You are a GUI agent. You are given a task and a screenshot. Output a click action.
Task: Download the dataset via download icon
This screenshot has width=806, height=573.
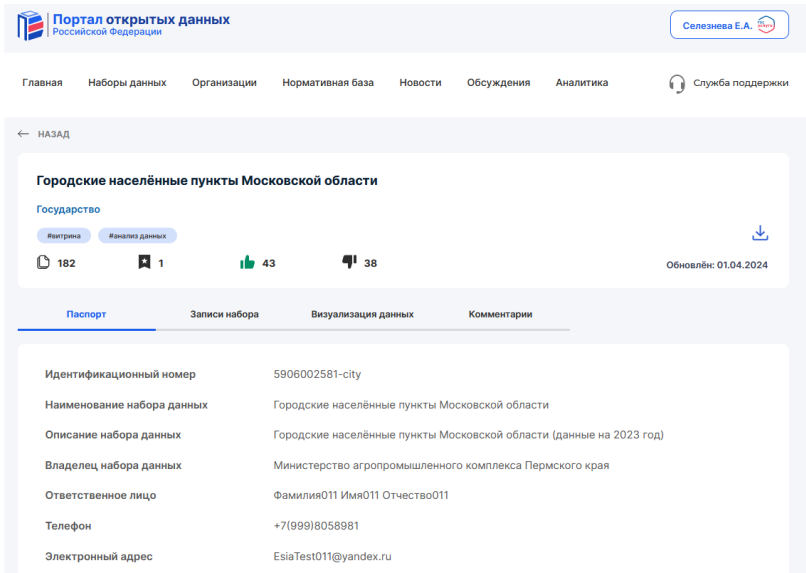pyautogui.click(x=759, y=233)
